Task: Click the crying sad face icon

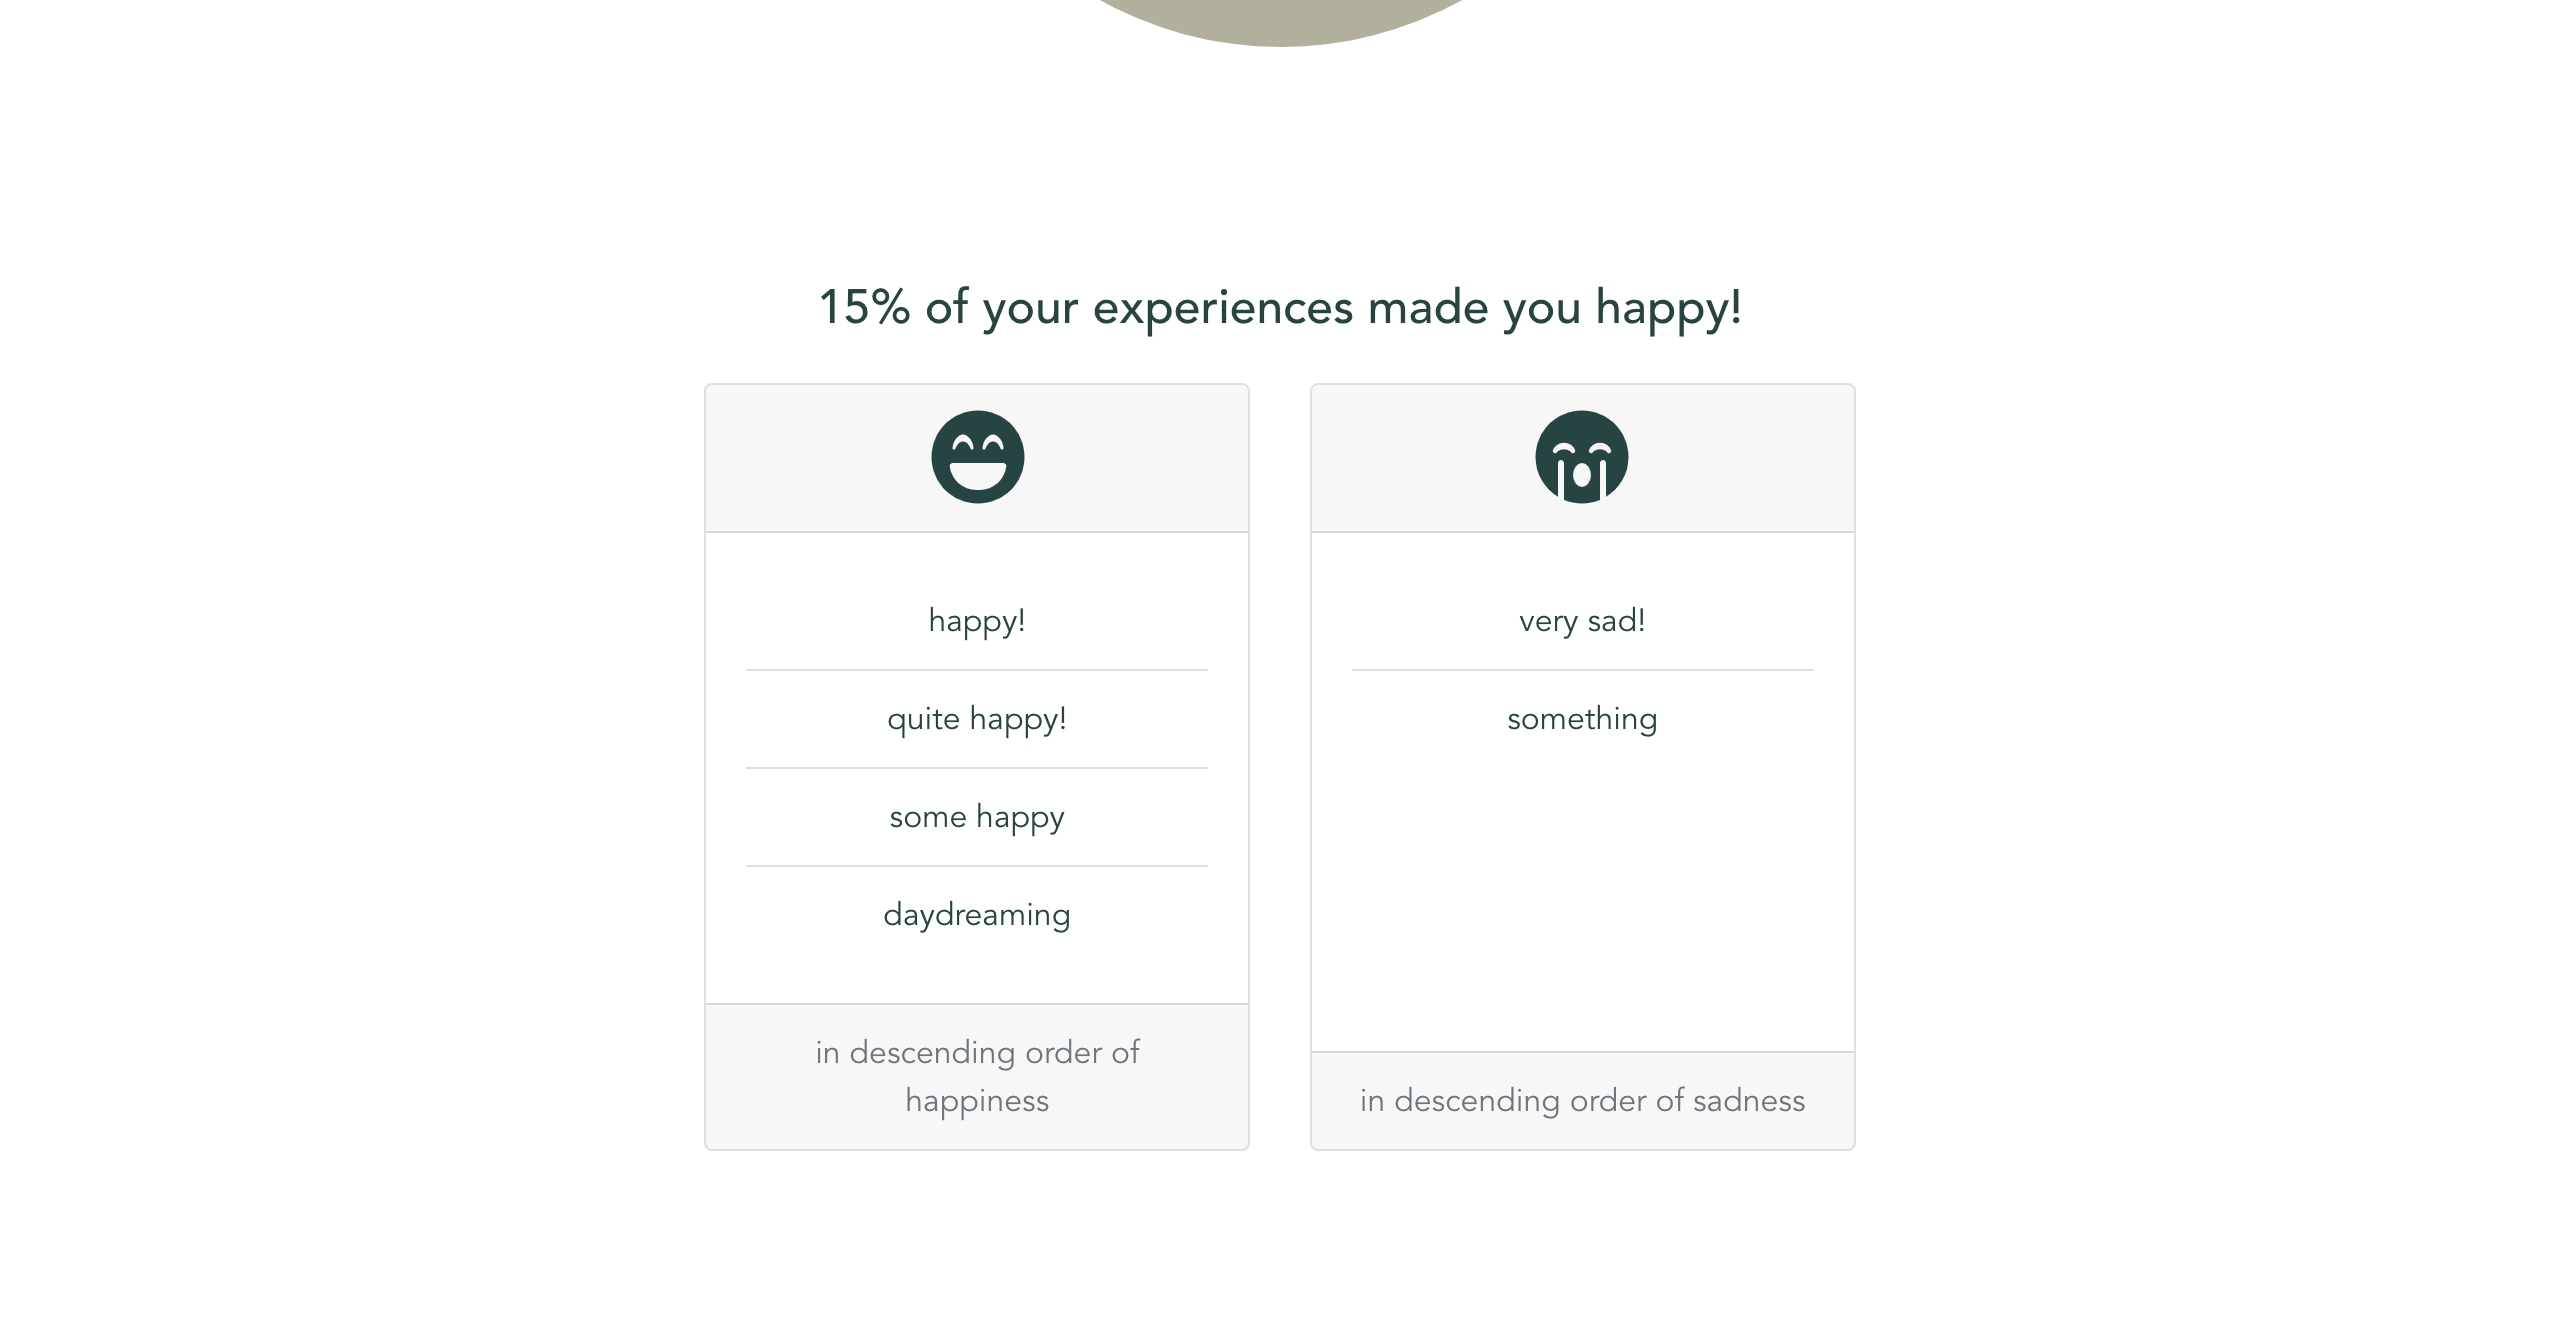Action: coord(1582,457)
